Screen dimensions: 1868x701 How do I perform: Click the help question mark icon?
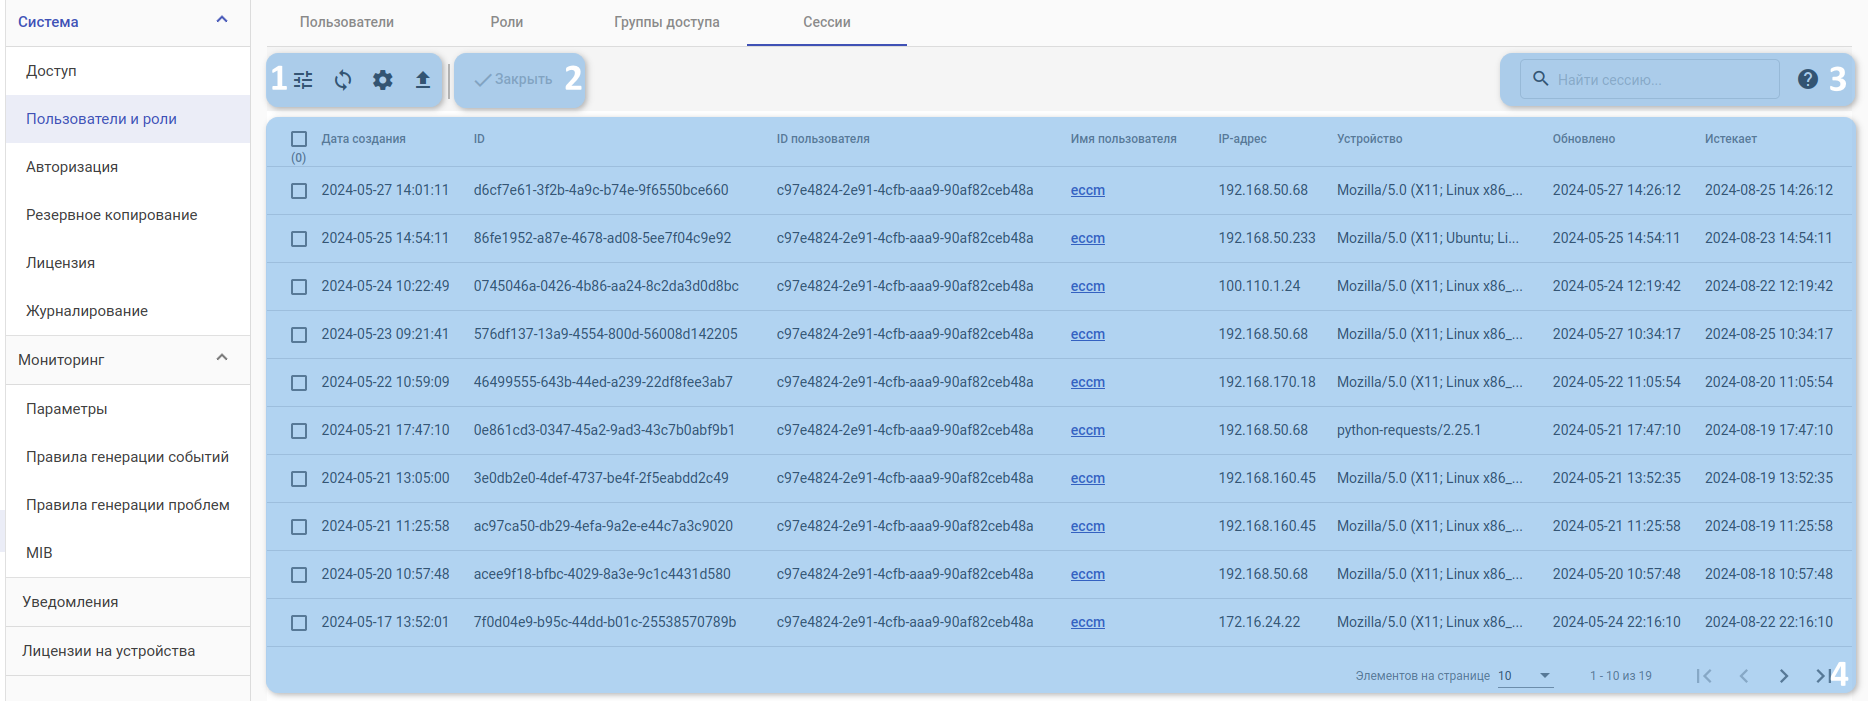pos(1807,79)
